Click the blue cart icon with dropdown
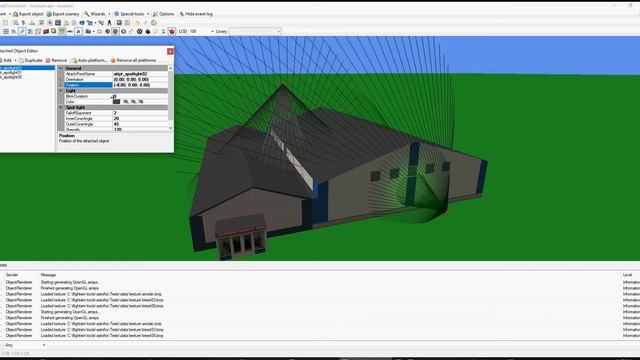Image resolution: width=640 pixels, height=360 pixels. [x=89, y=23]
